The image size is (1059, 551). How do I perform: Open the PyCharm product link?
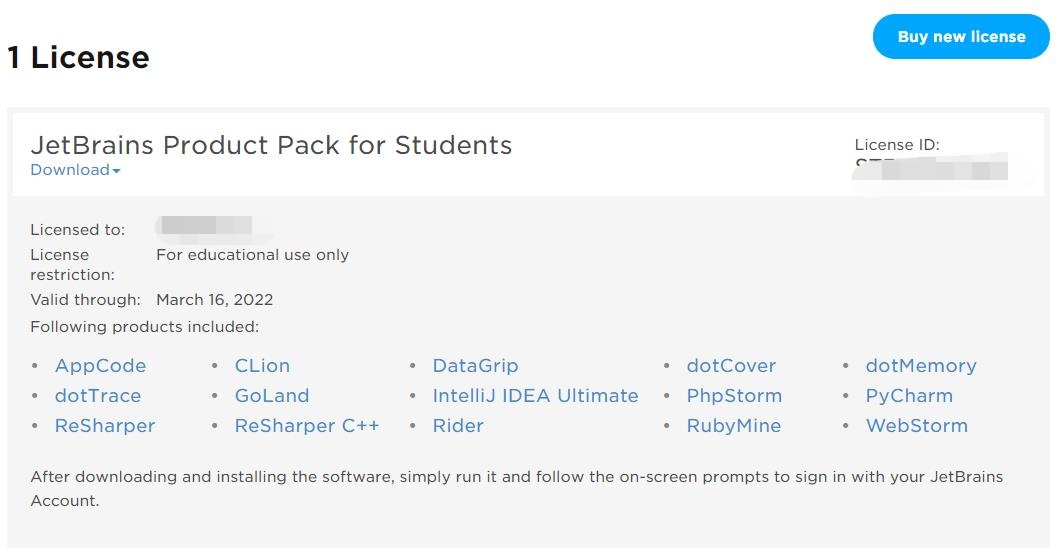[909, 396]
